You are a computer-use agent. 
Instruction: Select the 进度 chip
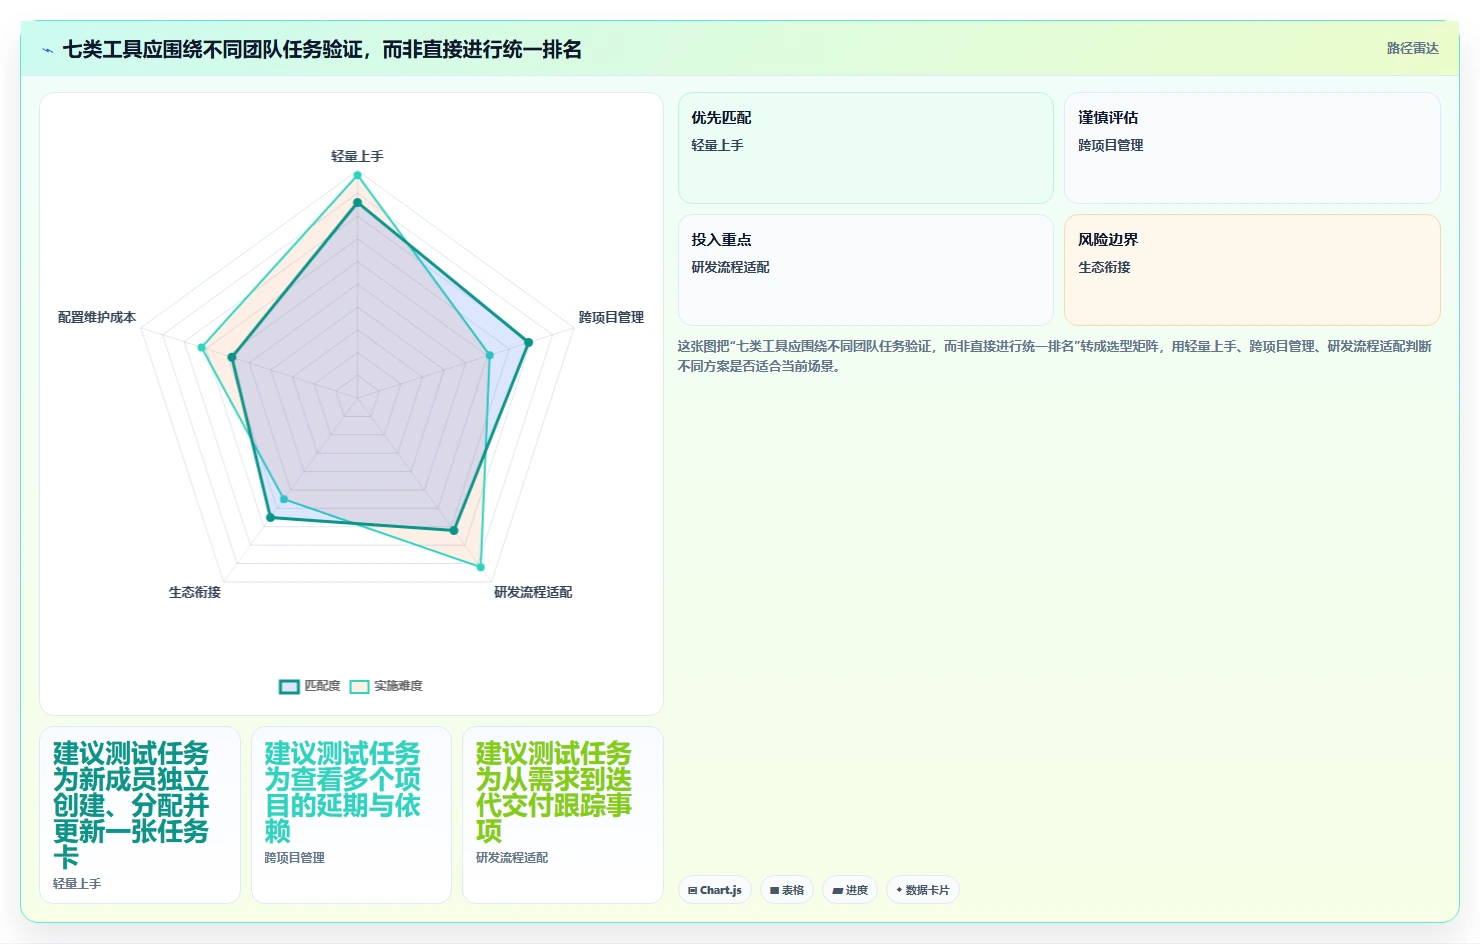(x=850, y=890)
